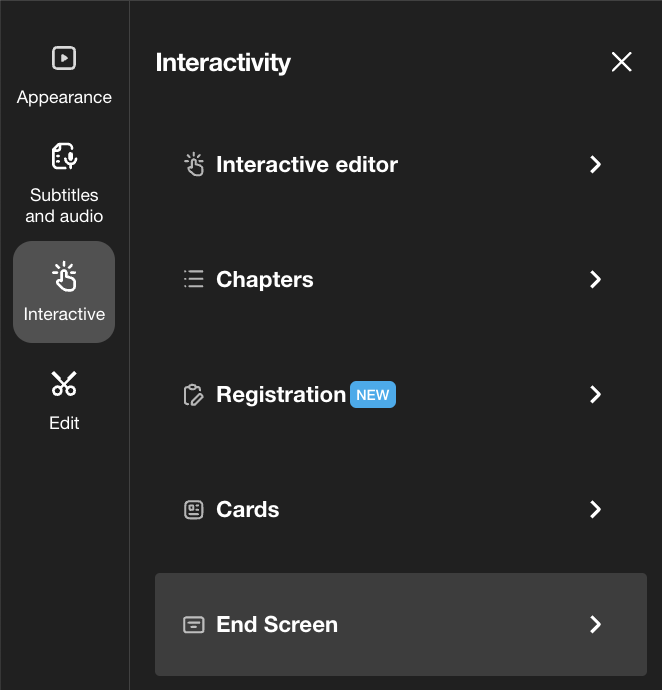Click the Subtitles and audio icon
Image resolution: width=662 pixels, height=690 pixels.
[x=64, y=157]
